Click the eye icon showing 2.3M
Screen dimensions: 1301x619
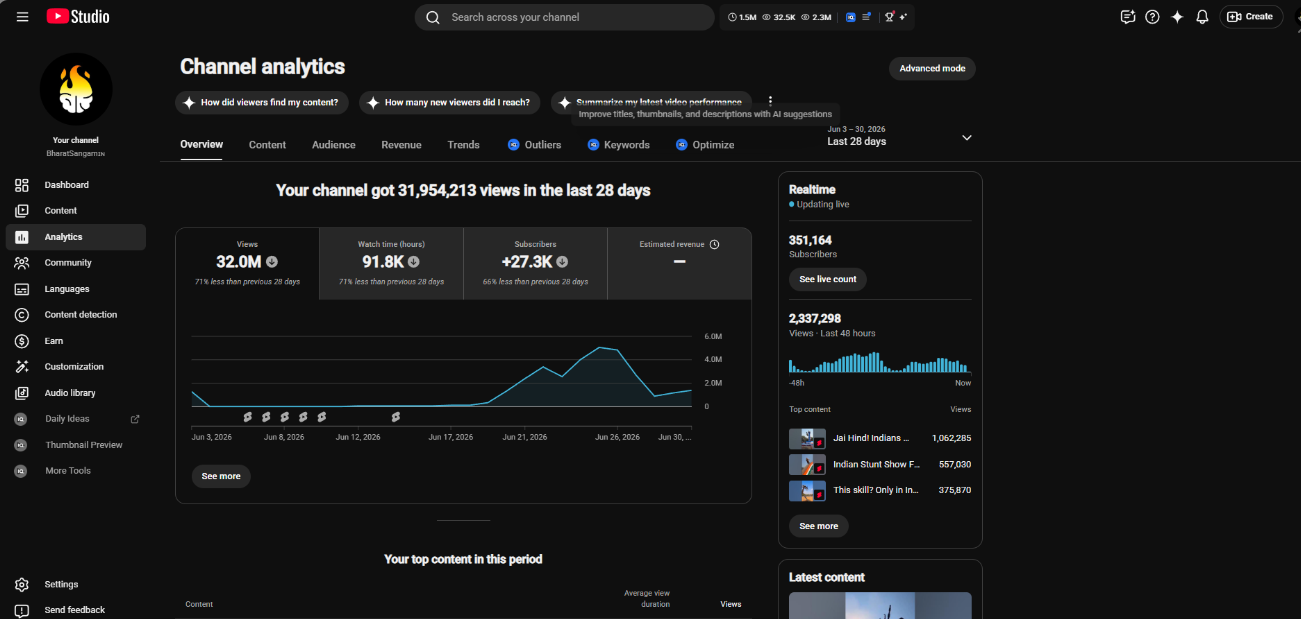click(x=805, y=17)
